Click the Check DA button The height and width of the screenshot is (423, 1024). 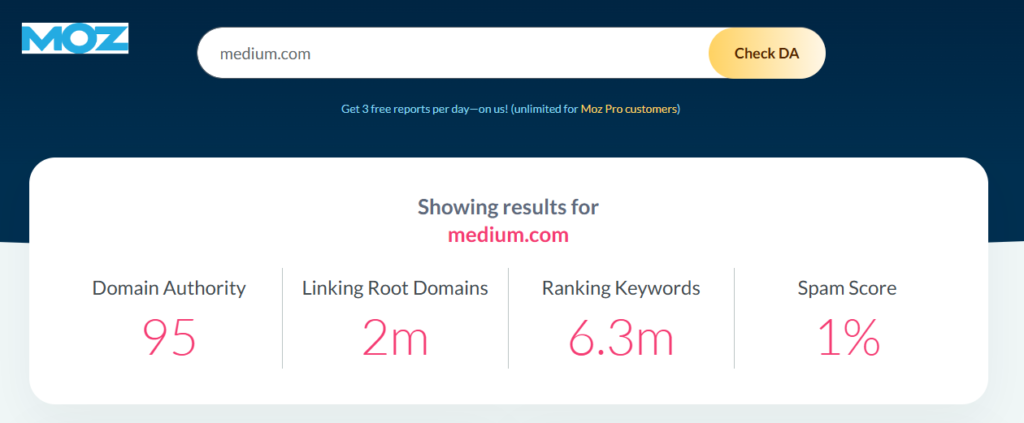(767, 54)
